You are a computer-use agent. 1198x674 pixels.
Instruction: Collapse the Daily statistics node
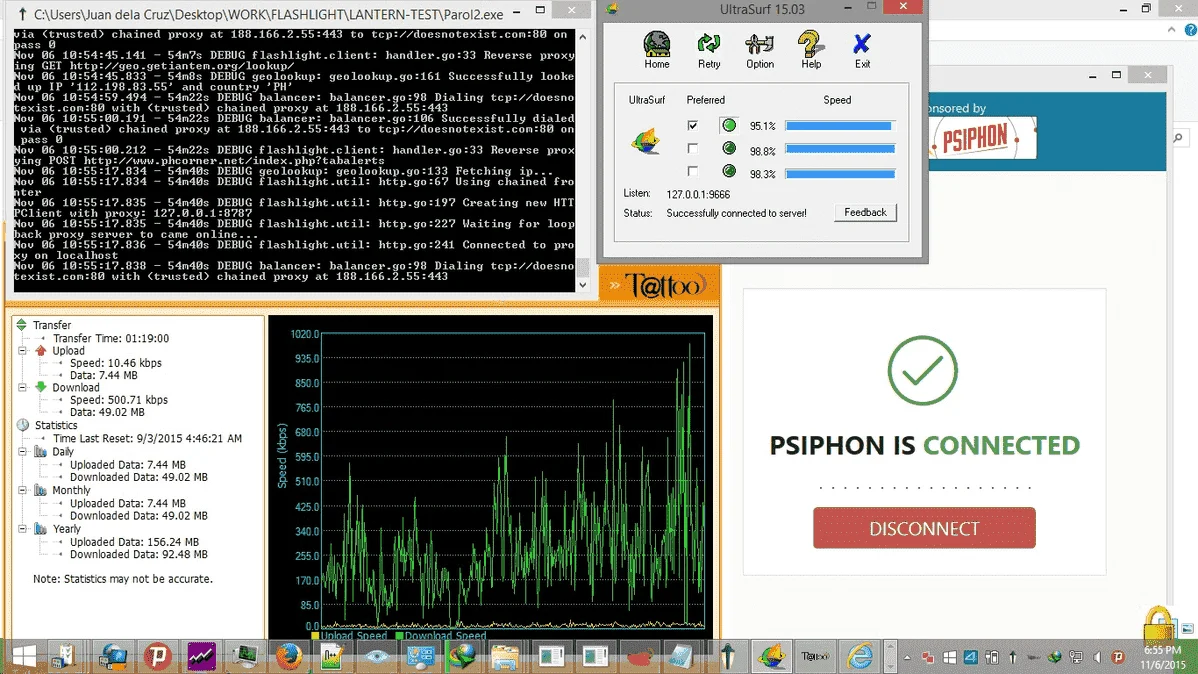(23, 452)
